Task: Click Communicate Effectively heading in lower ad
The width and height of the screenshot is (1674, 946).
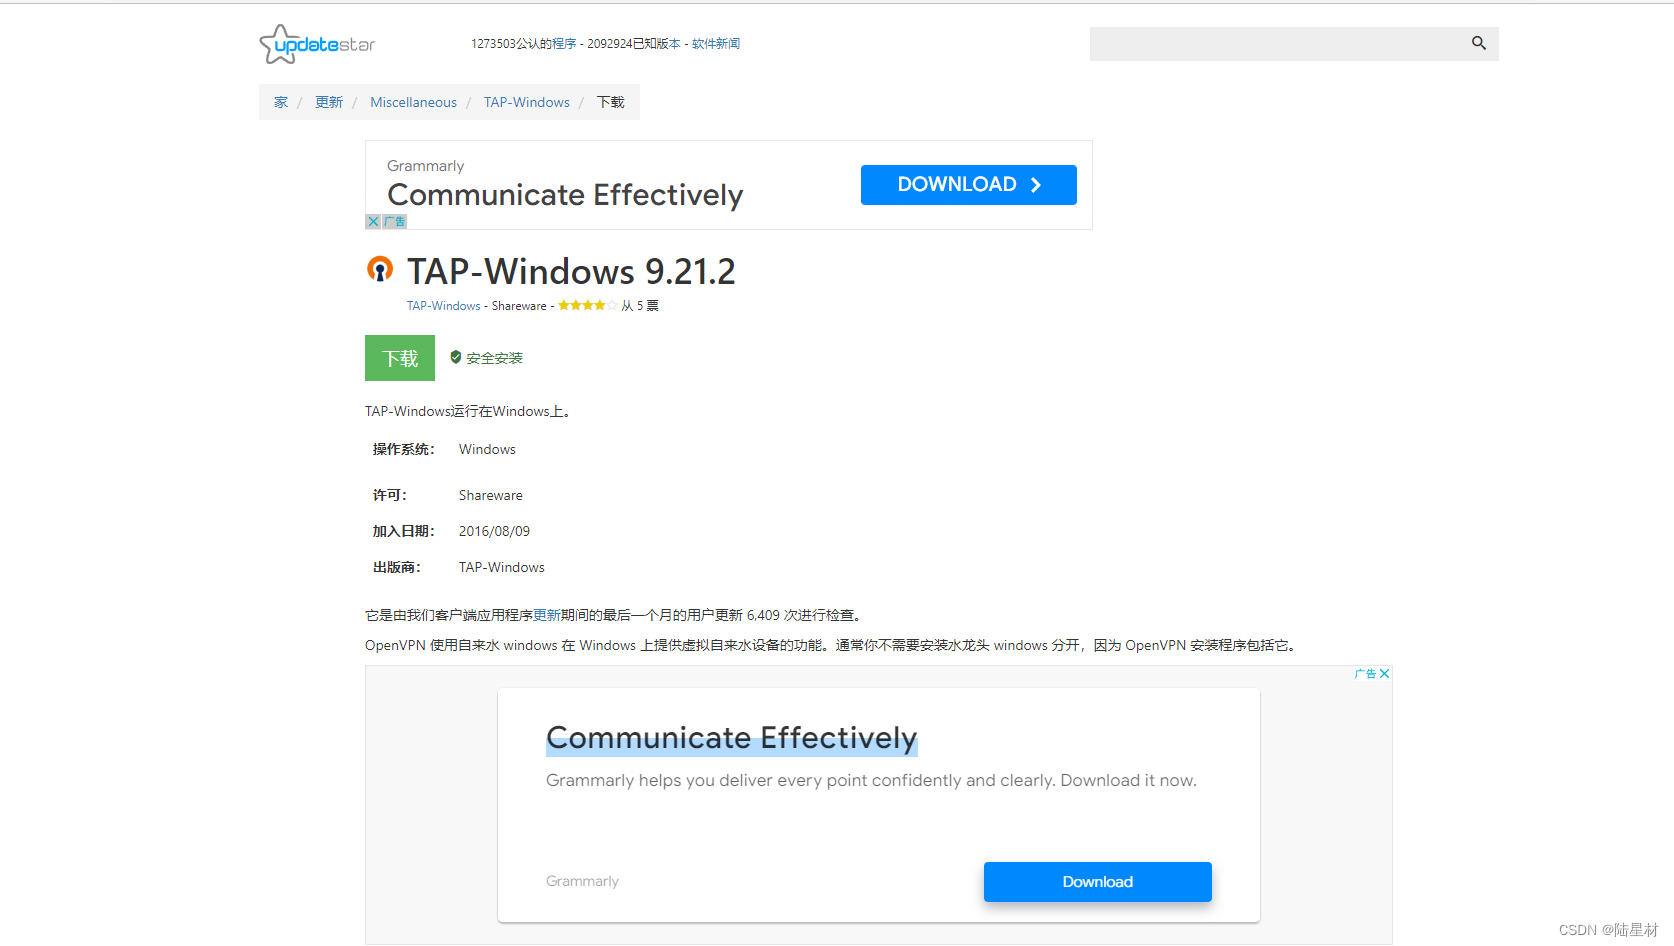Action: point(731,738)
